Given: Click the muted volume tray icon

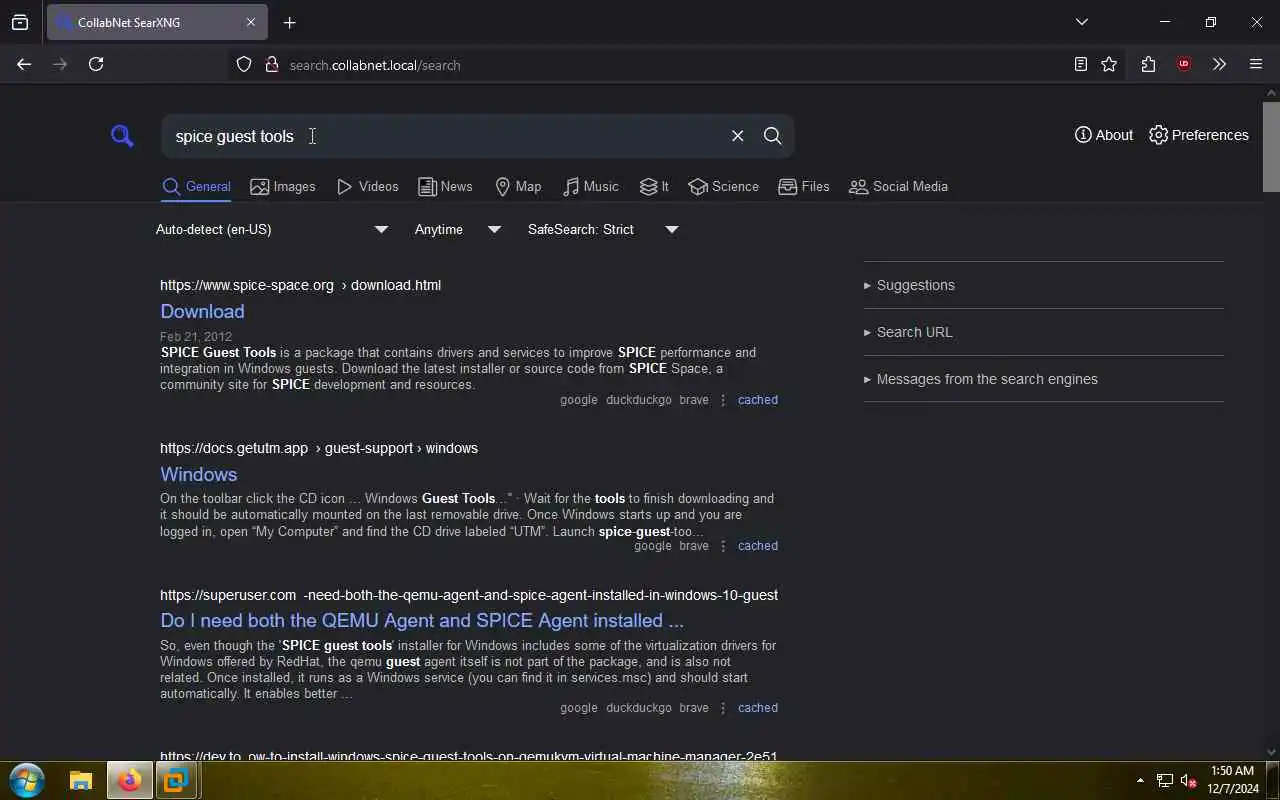Looking at the screenshot, I should [1189, 780].
